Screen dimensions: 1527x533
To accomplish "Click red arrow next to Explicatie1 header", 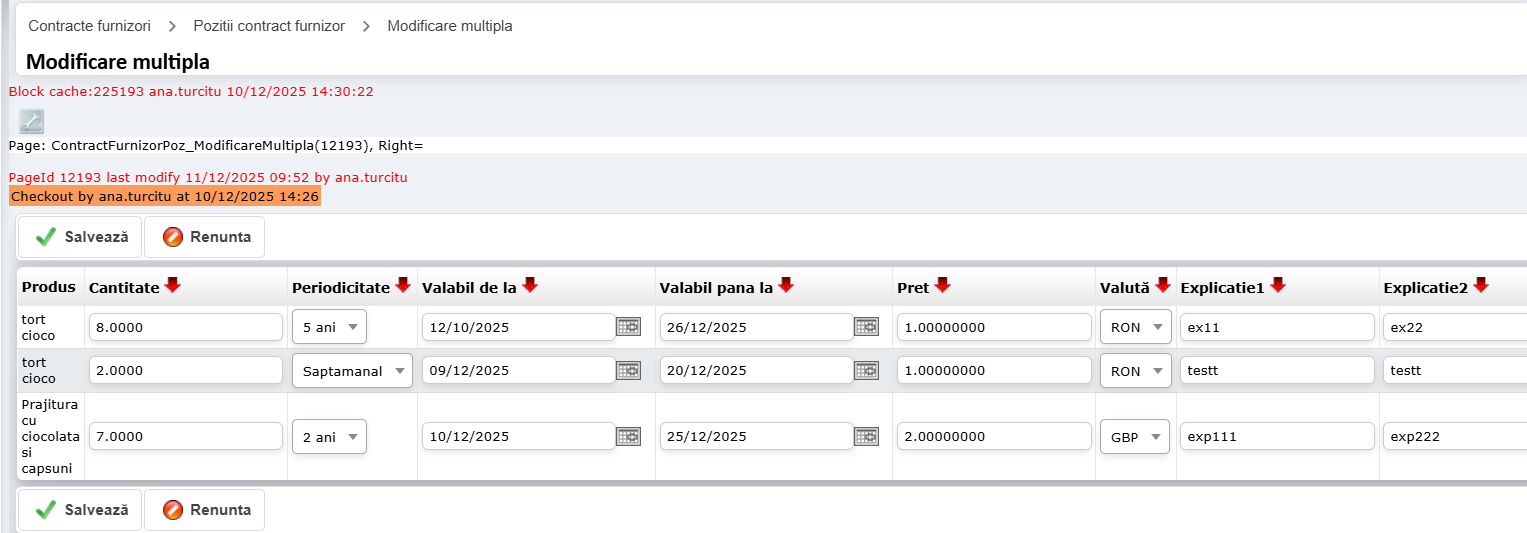I will (x=1277, y=286).
